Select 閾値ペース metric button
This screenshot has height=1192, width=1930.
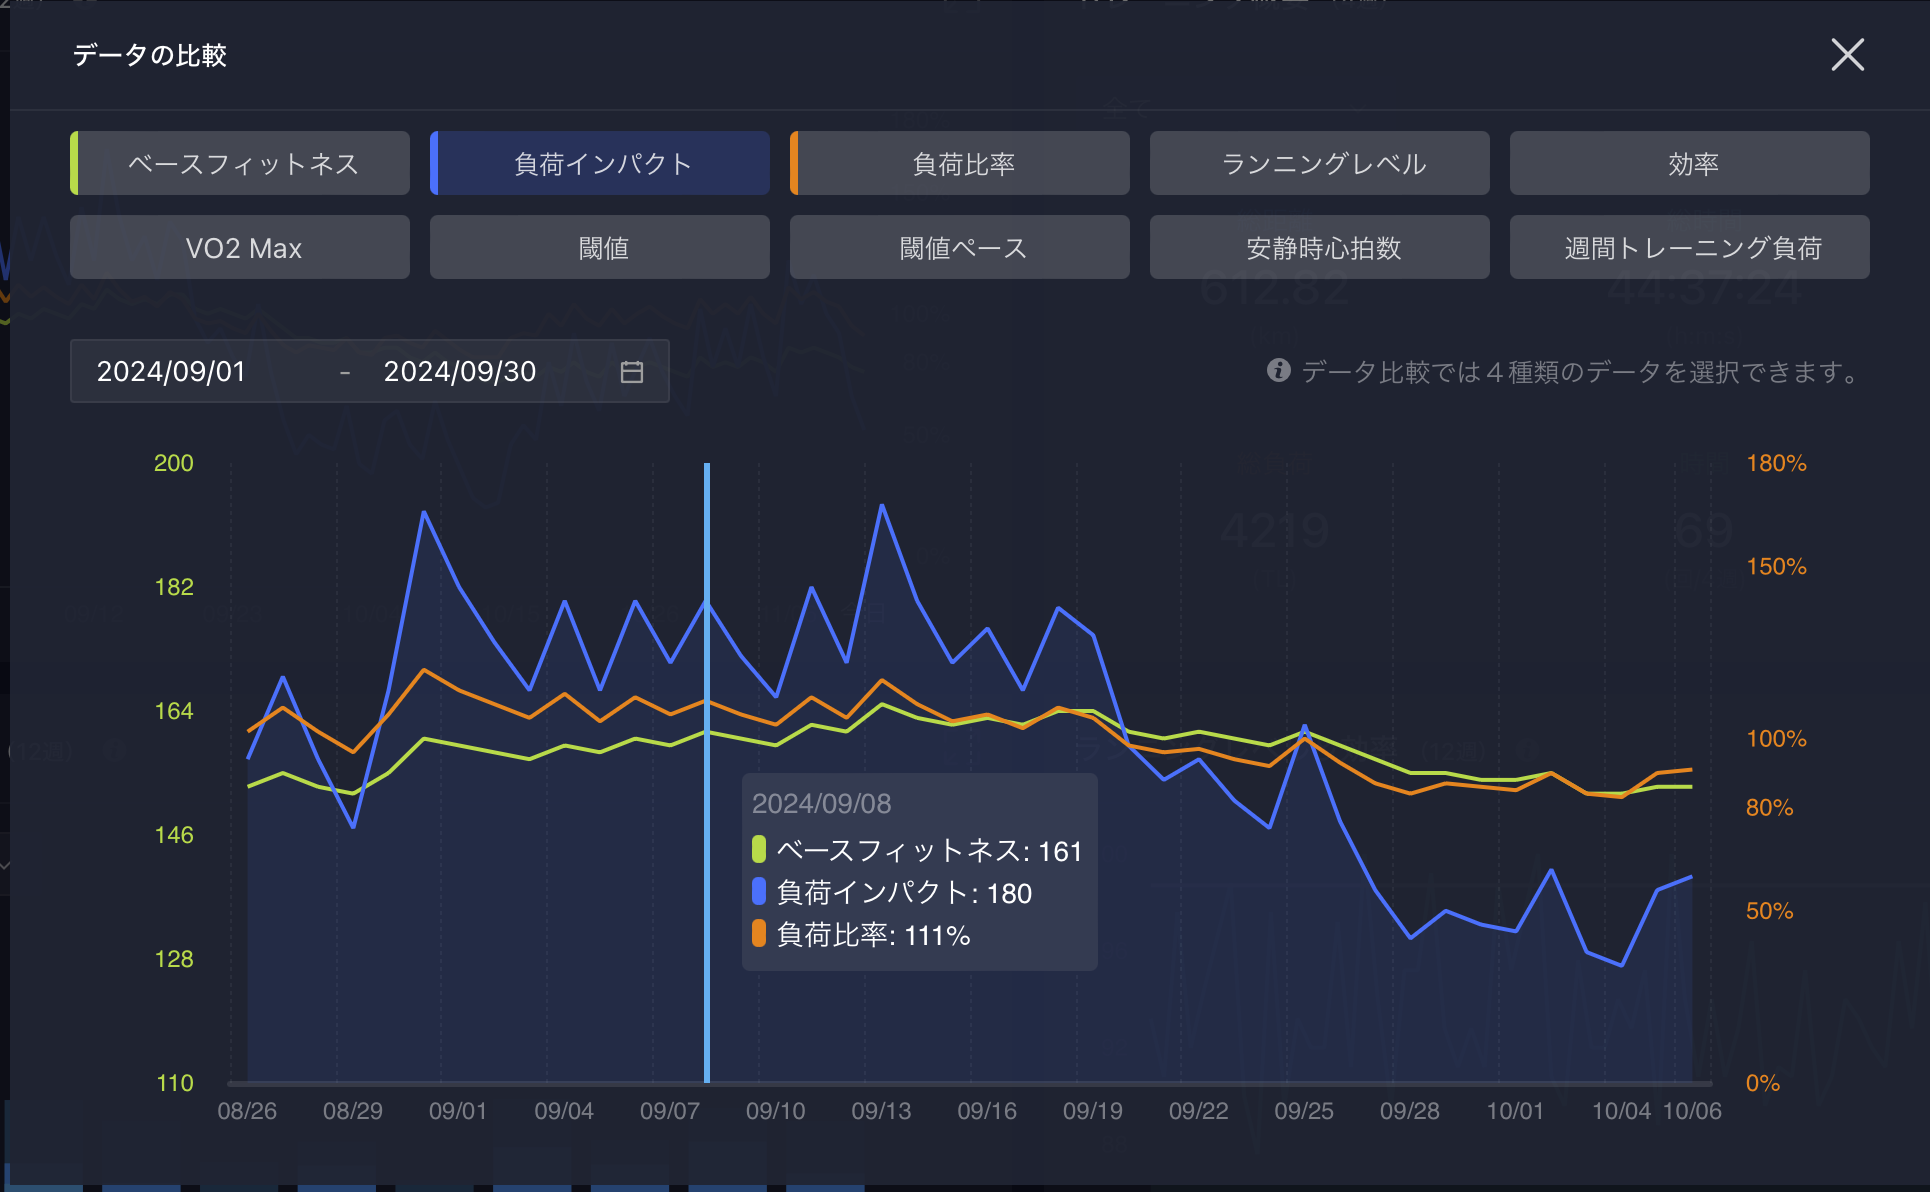(960, 248)
